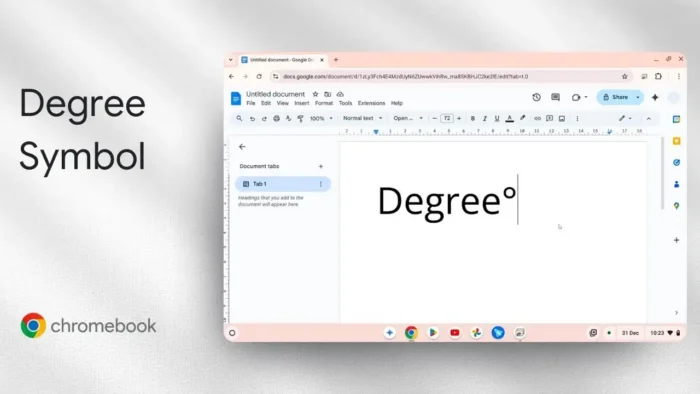Add a comment from toolbar
The image size is (700, 394).
(550, 118)
